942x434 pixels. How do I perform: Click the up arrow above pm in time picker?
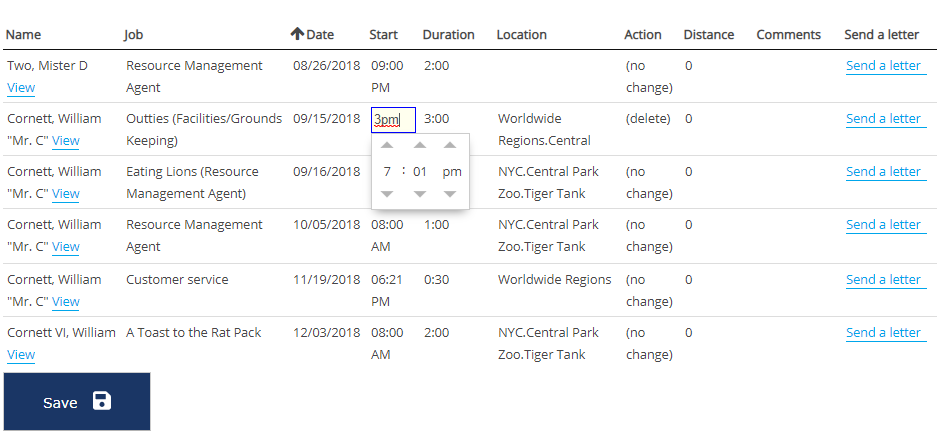pyautogui.click(x=450, y=146)
